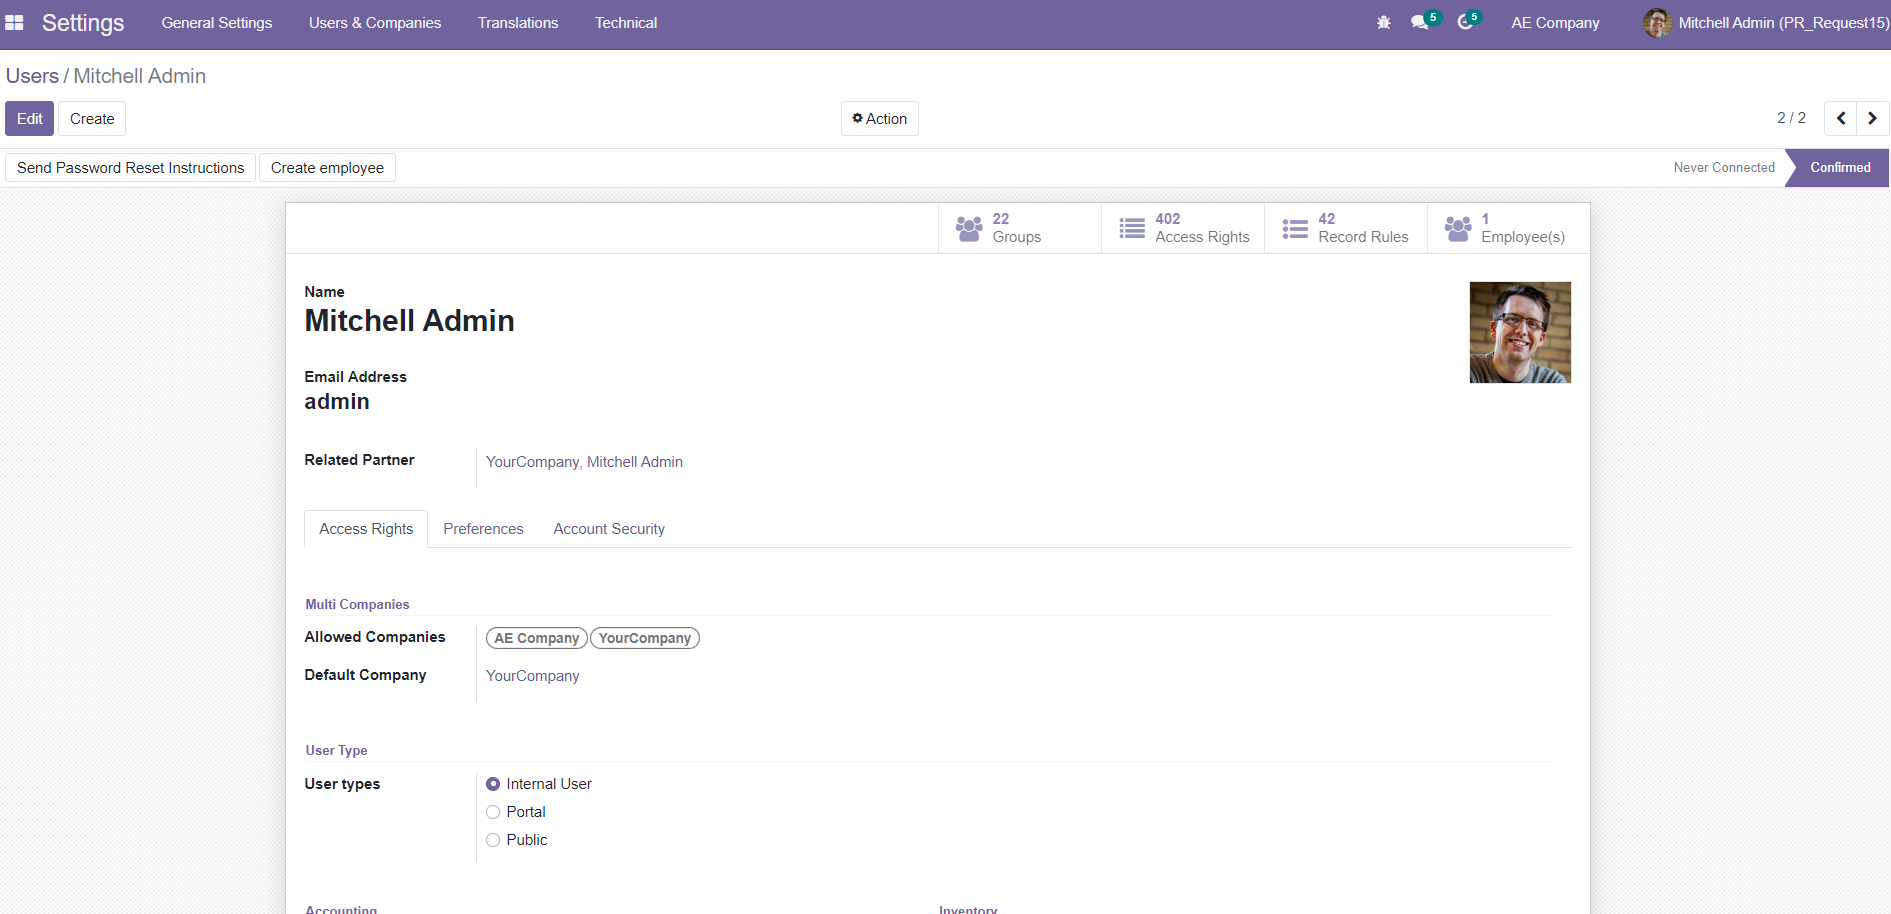The width and height of the screenshot is (1891, 914).
Task: Open the AE Company switcher dropdown
Action: (1555, 22)
